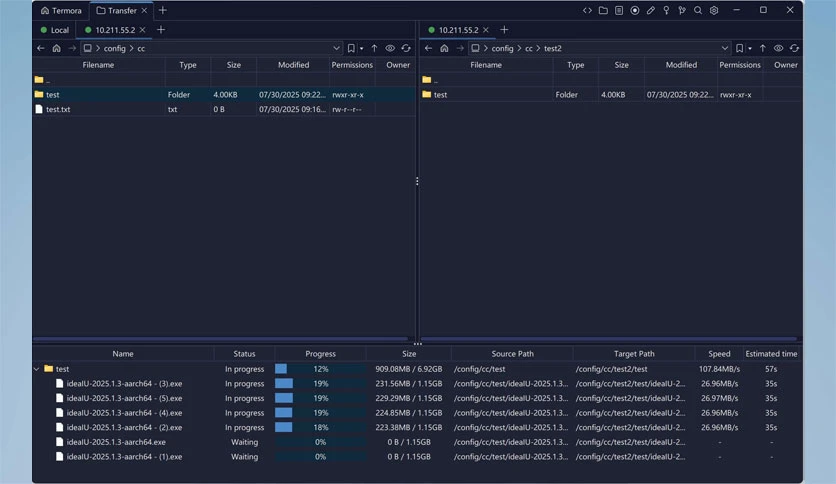This screenshot has width=836, height=484.
Task: Go forward in right pane navigation
Action: [460, 48]
